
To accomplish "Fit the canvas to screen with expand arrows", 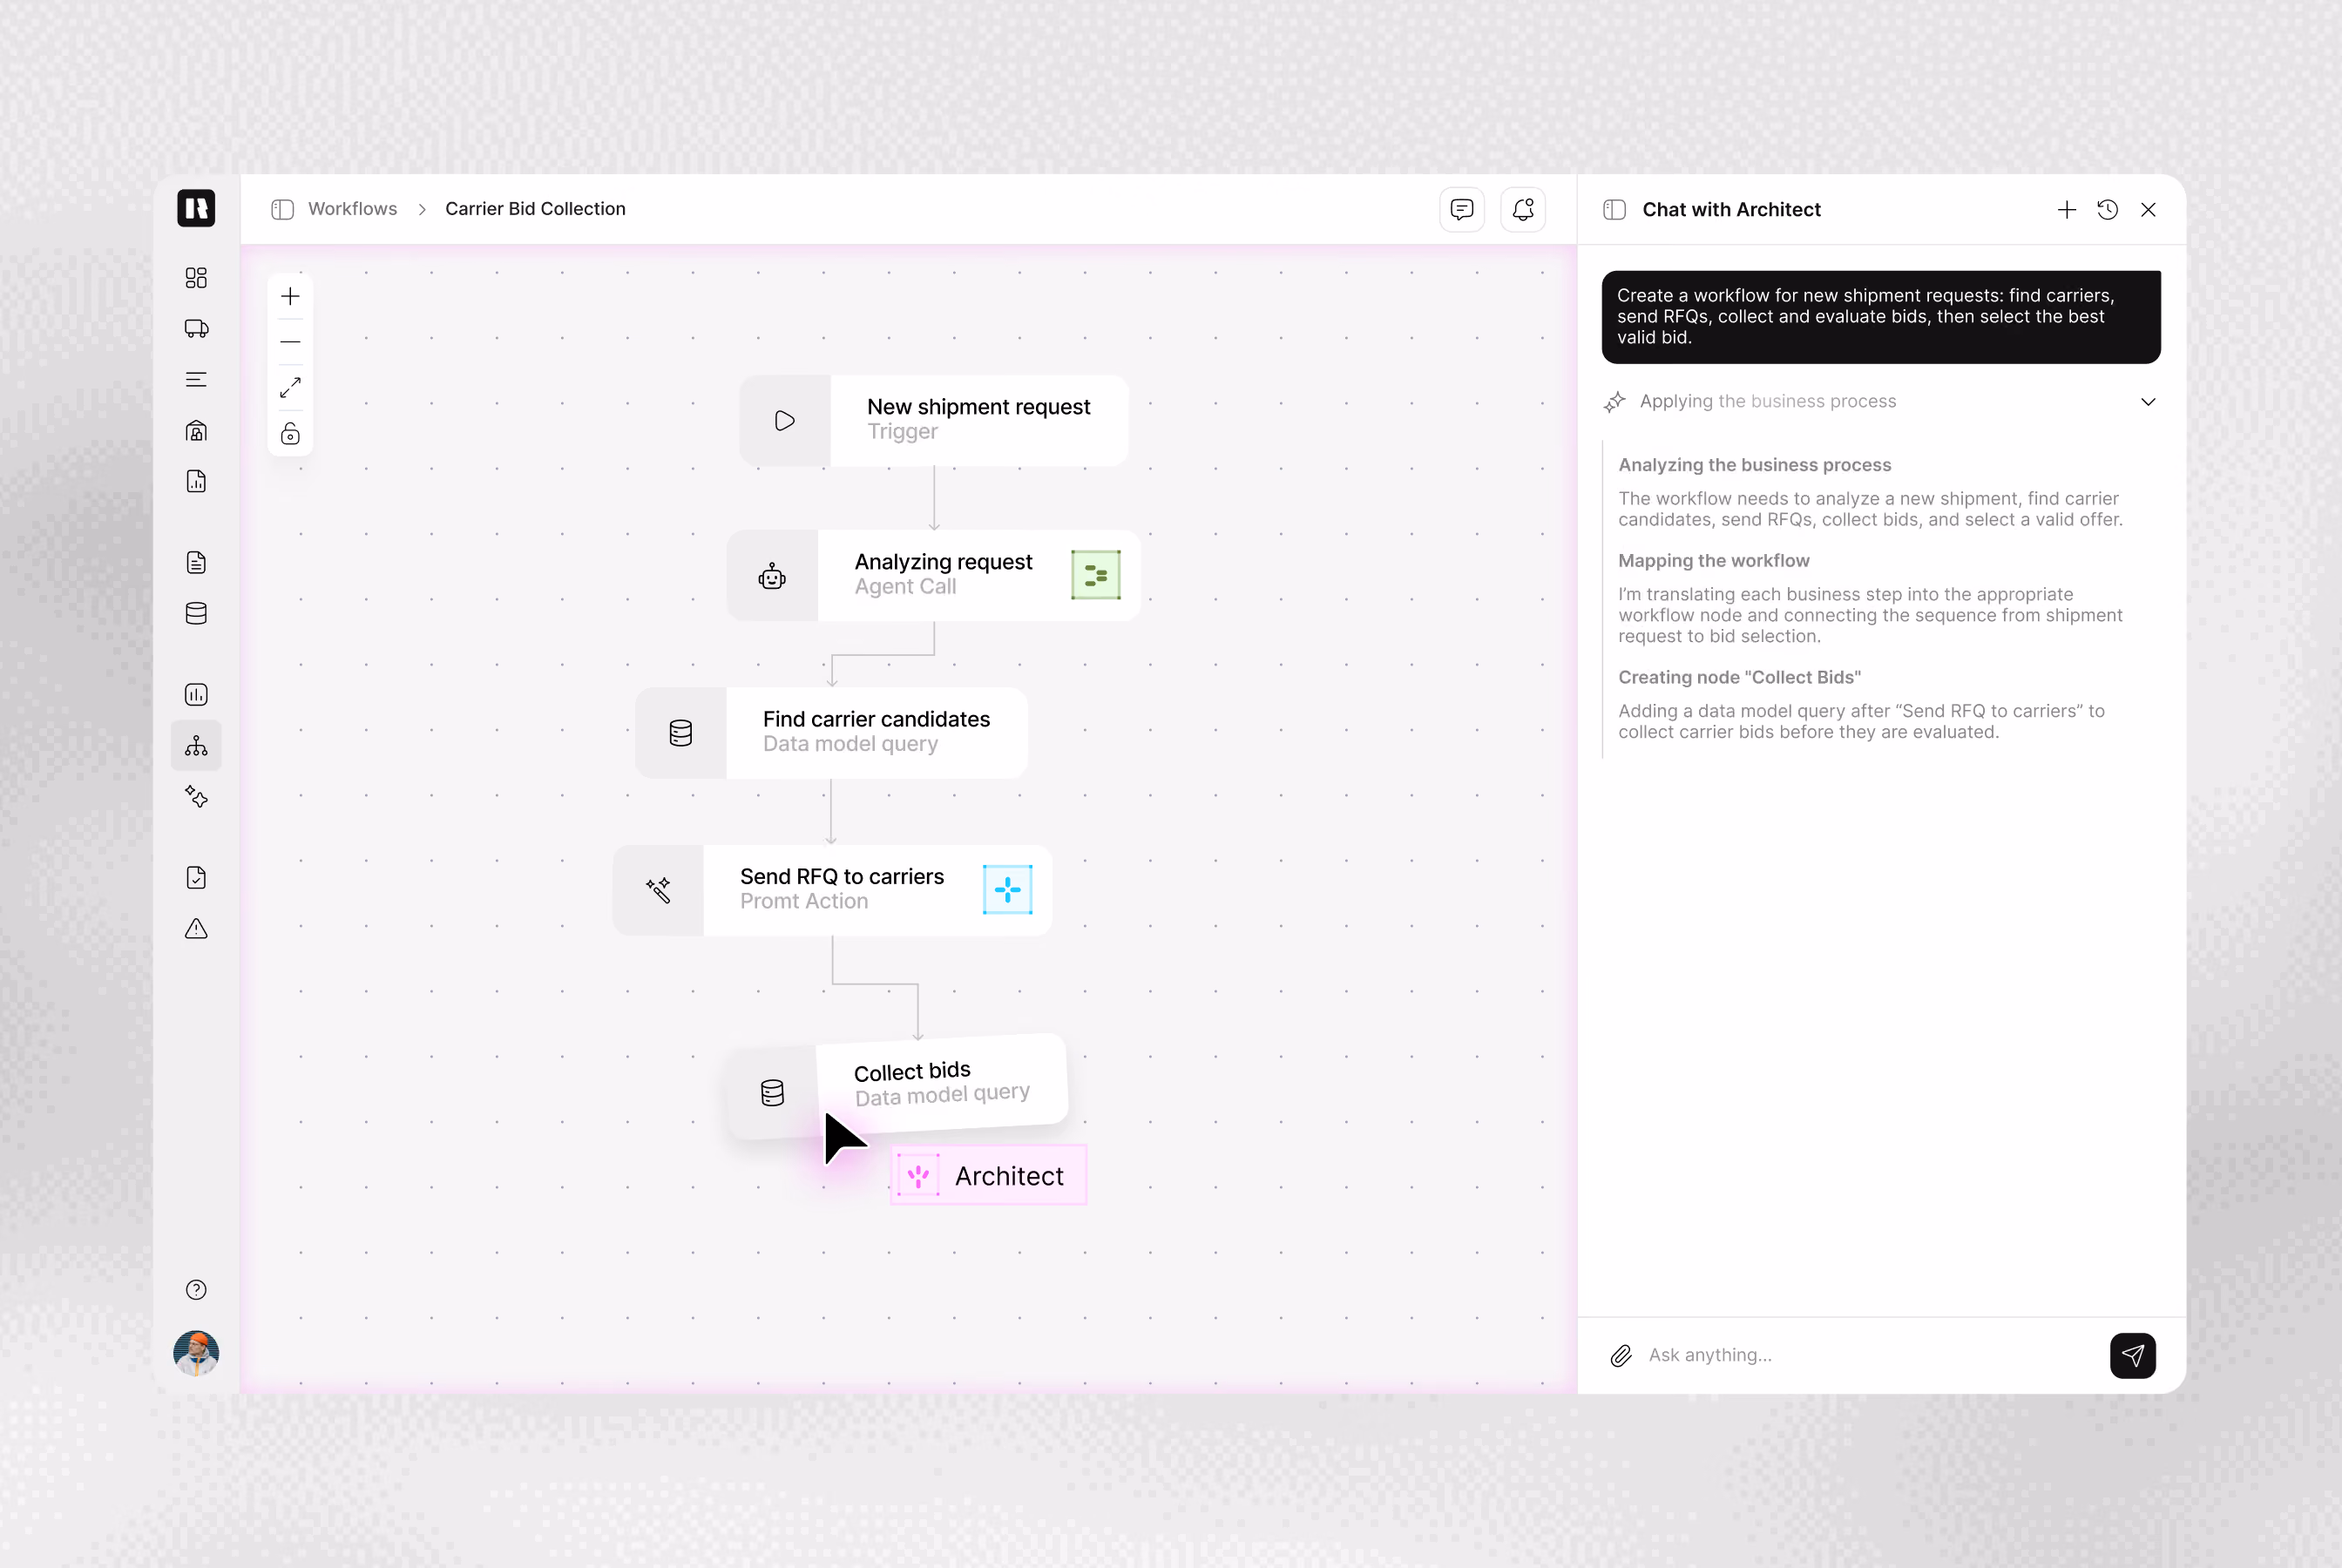I will (x=290, y=388).
